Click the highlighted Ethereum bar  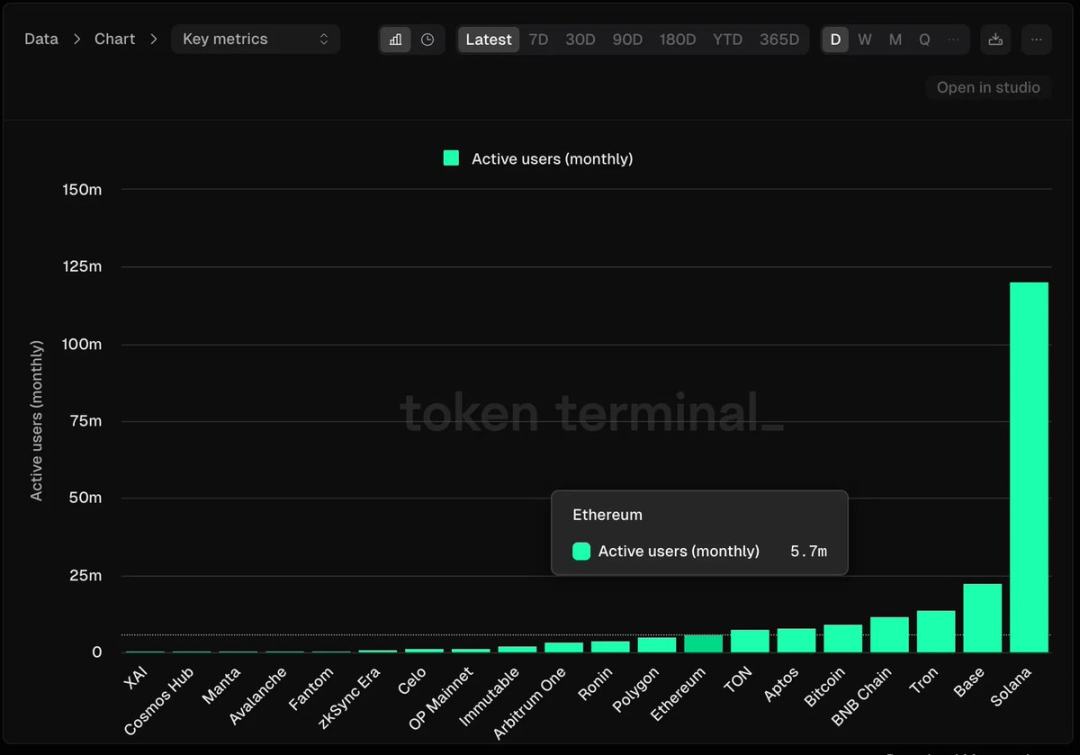pos(703,643)
